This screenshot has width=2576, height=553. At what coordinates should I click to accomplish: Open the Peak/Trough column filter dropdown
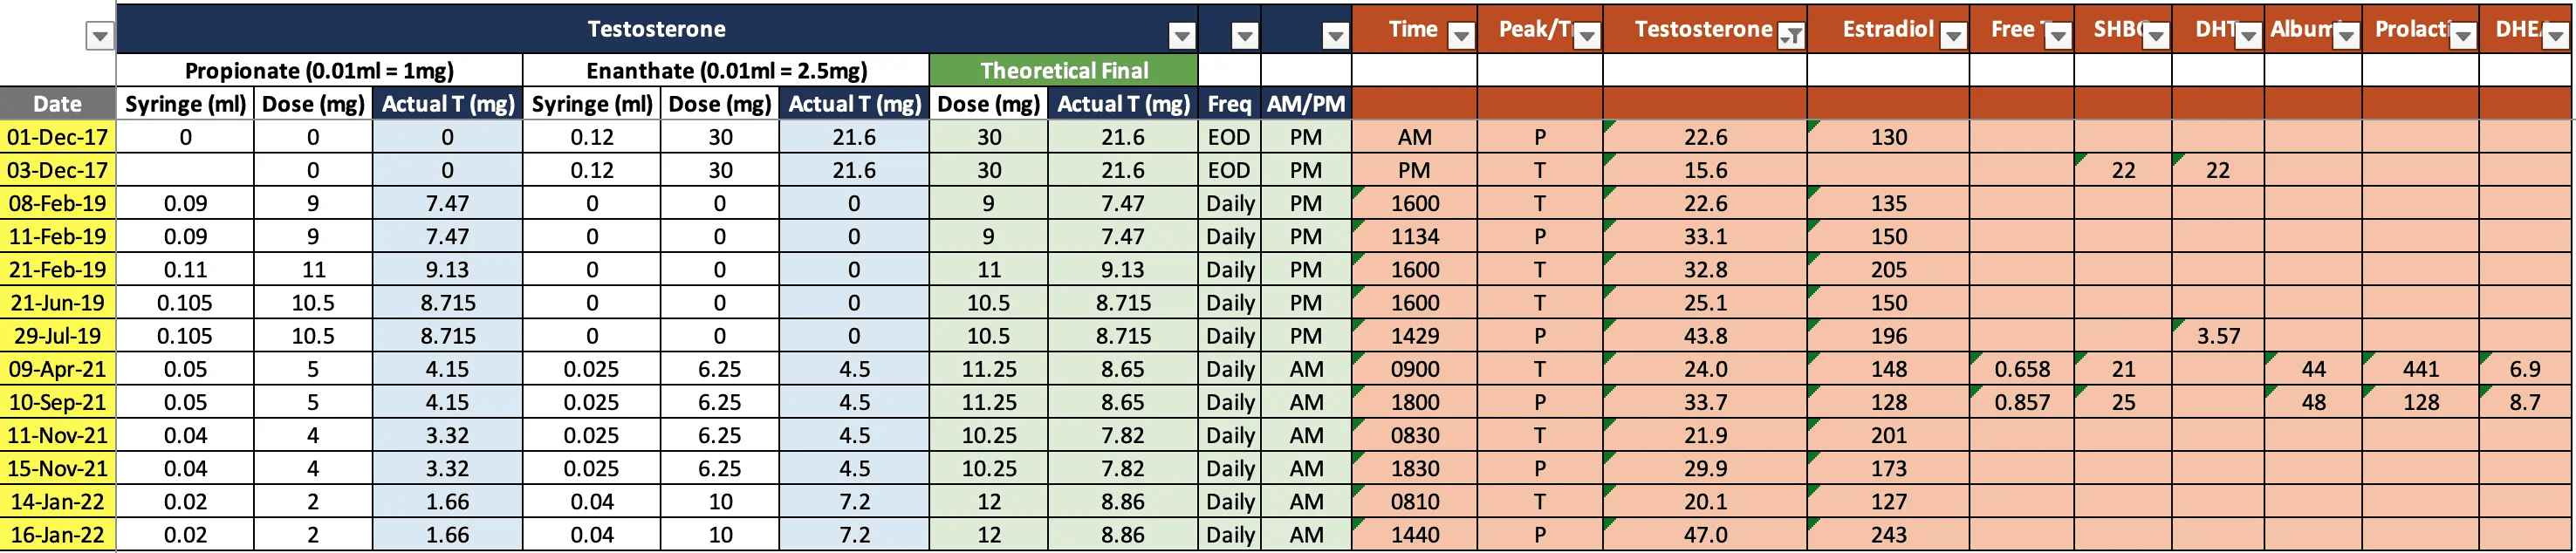pos(1587,37)
